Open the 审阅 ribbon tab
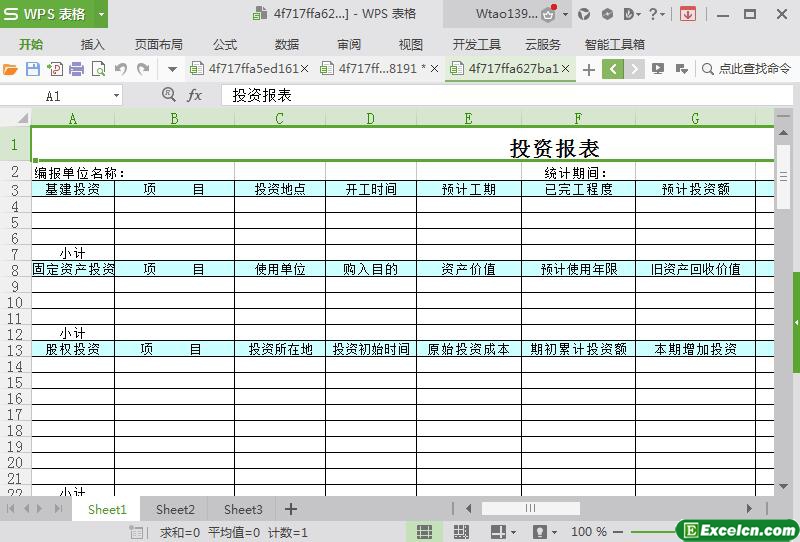The width and height of the screenshot is (800, 542). [349, 44]
